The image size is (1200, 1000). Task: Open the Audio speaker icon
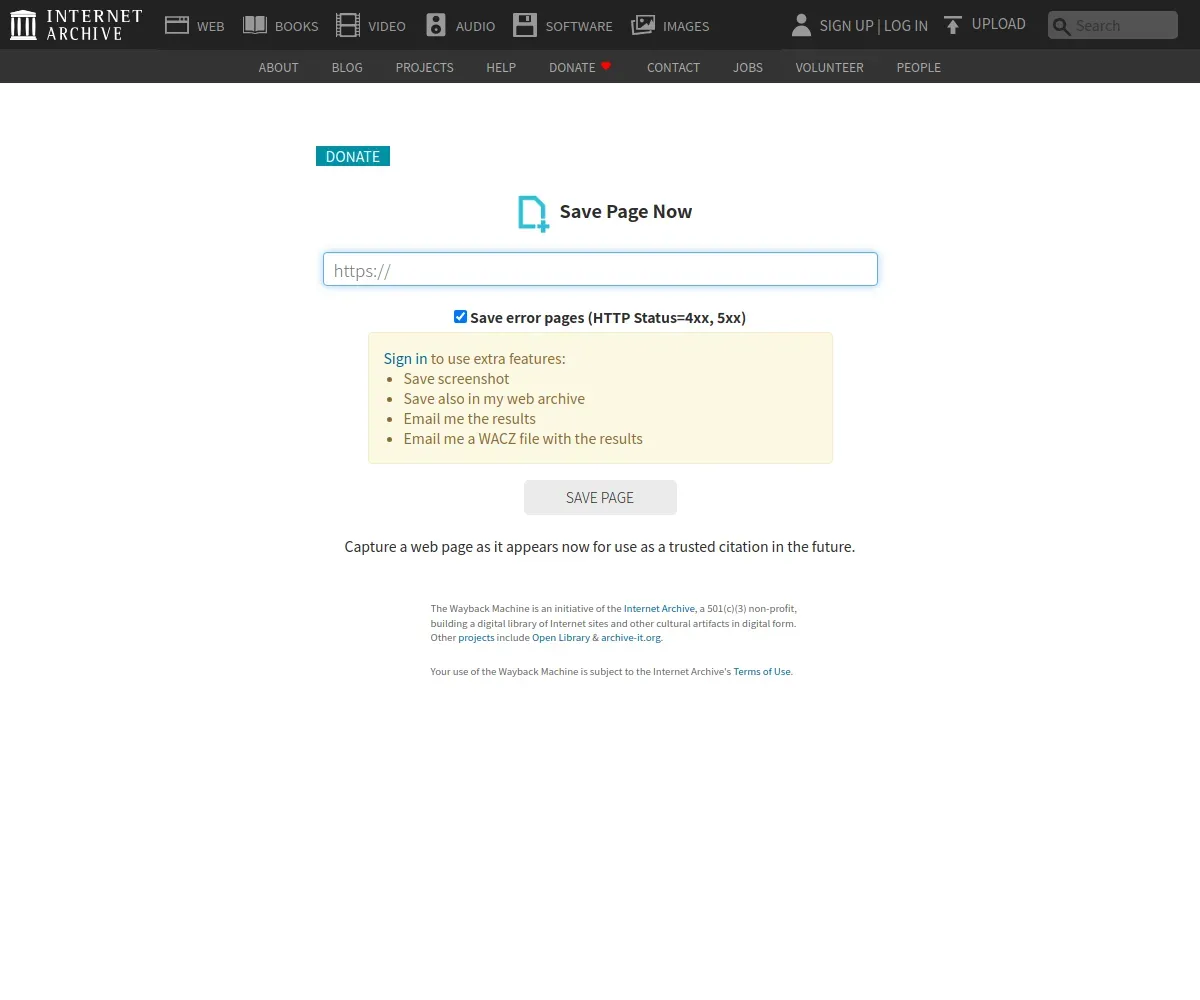tap(436, 25)
